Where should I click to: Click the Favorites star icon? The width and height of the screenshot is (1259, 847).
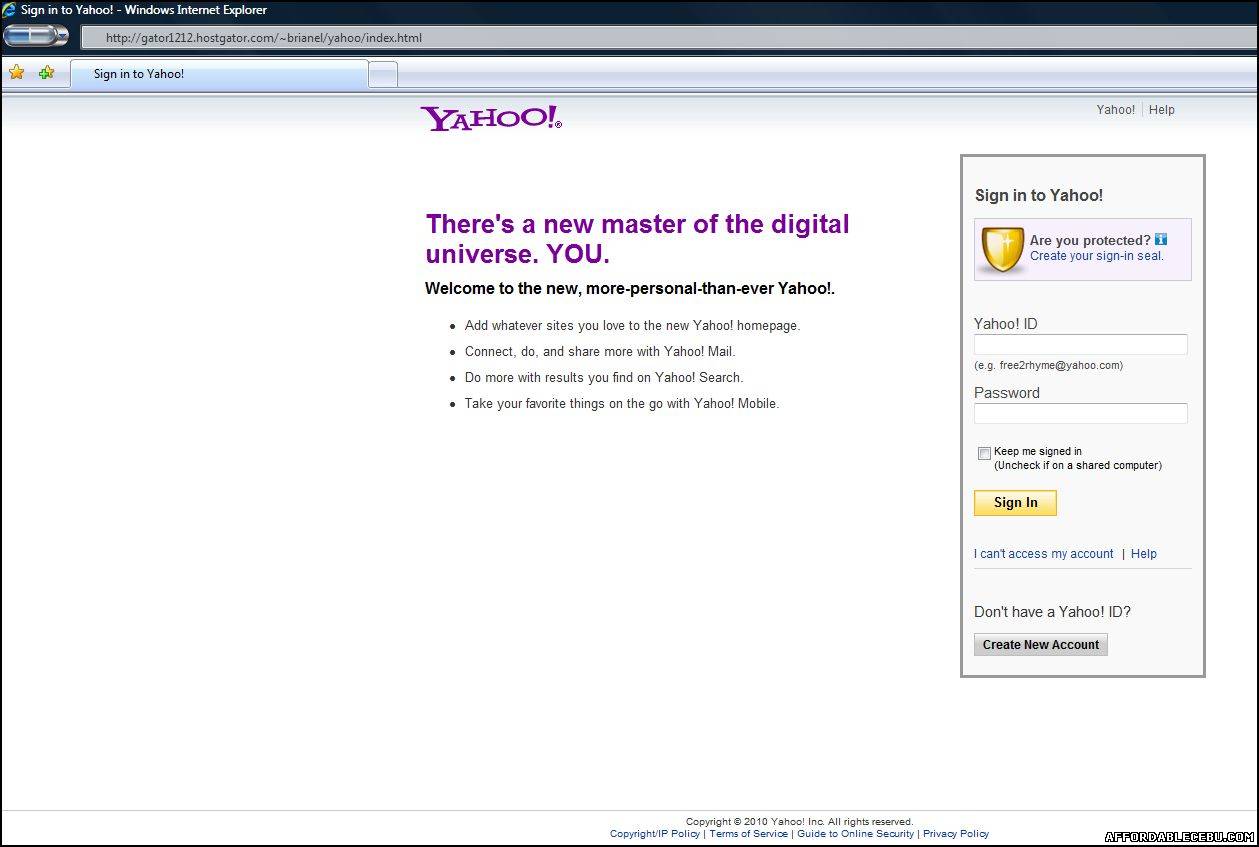click(17, 72)
